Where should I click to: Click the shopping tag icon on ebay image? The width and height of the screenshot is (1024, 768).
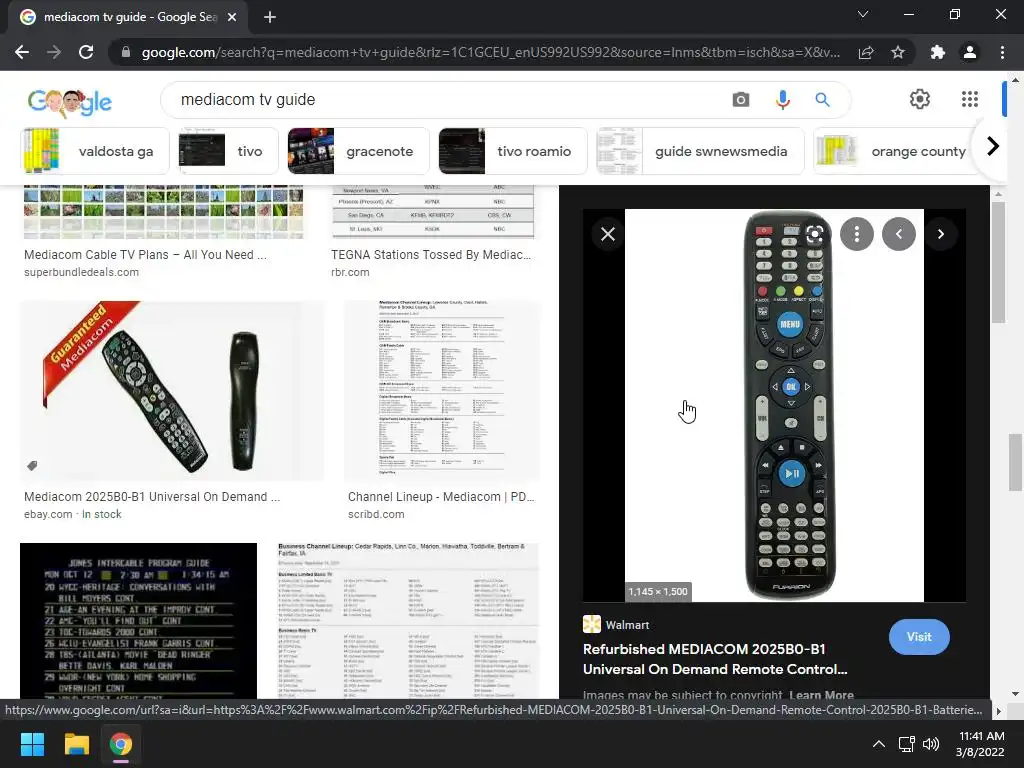coord(32,466)
